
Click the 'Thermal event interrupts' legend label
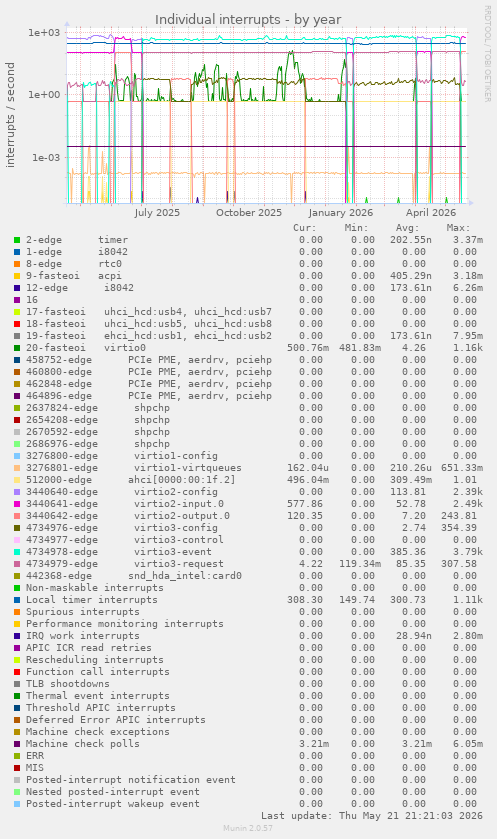coord(98,696)
